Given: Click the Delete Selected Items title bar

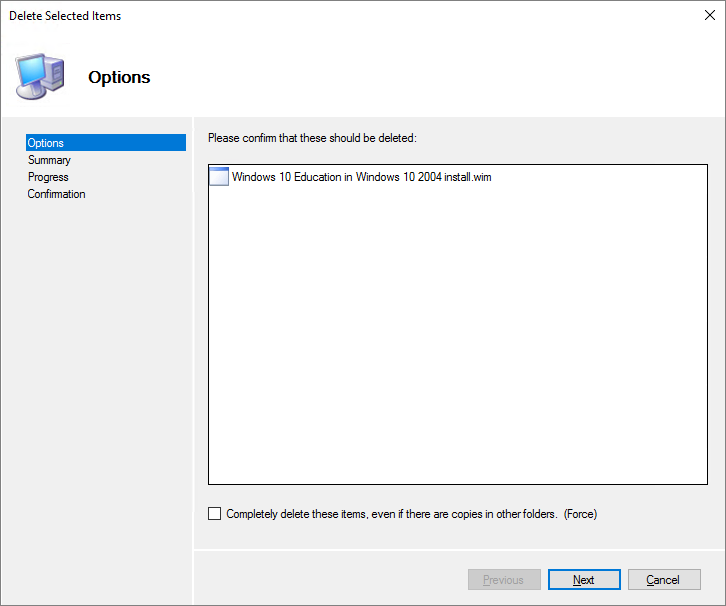Looking at the screenshot, I should click(300, 16).
